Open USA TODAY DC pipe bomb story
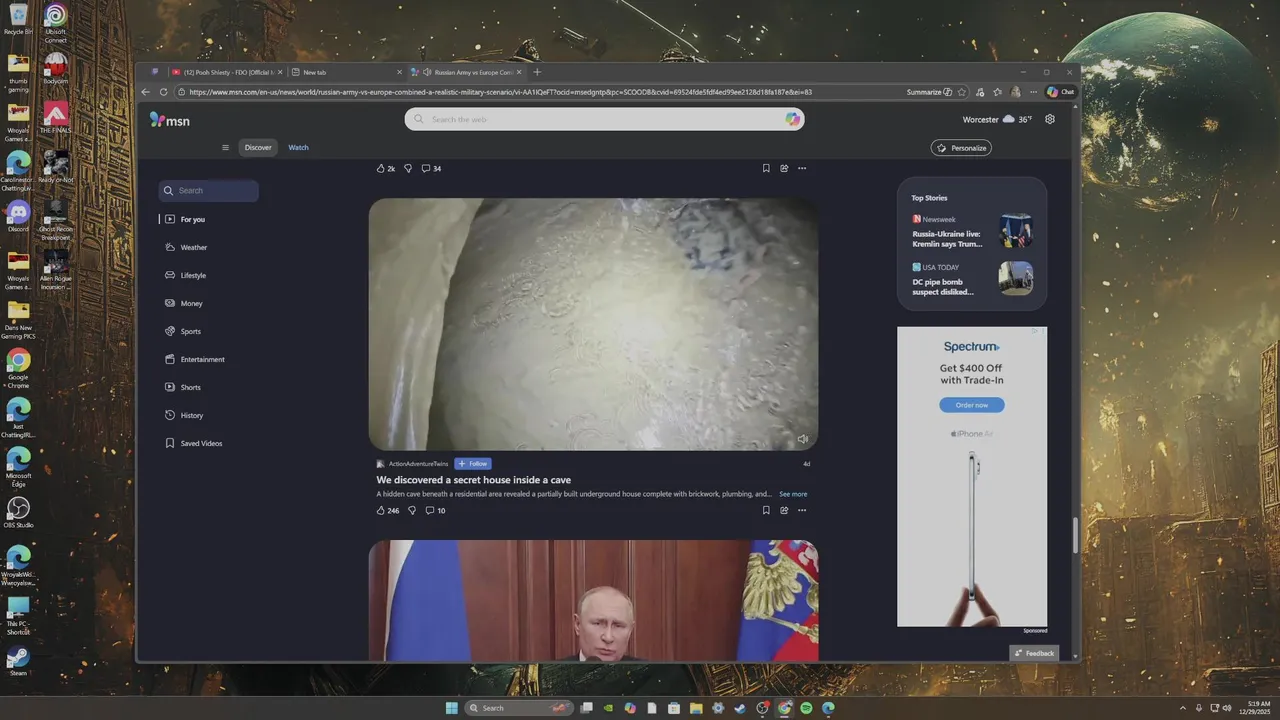The height and width of the screenshot is (720, 1280). [972, 279]
